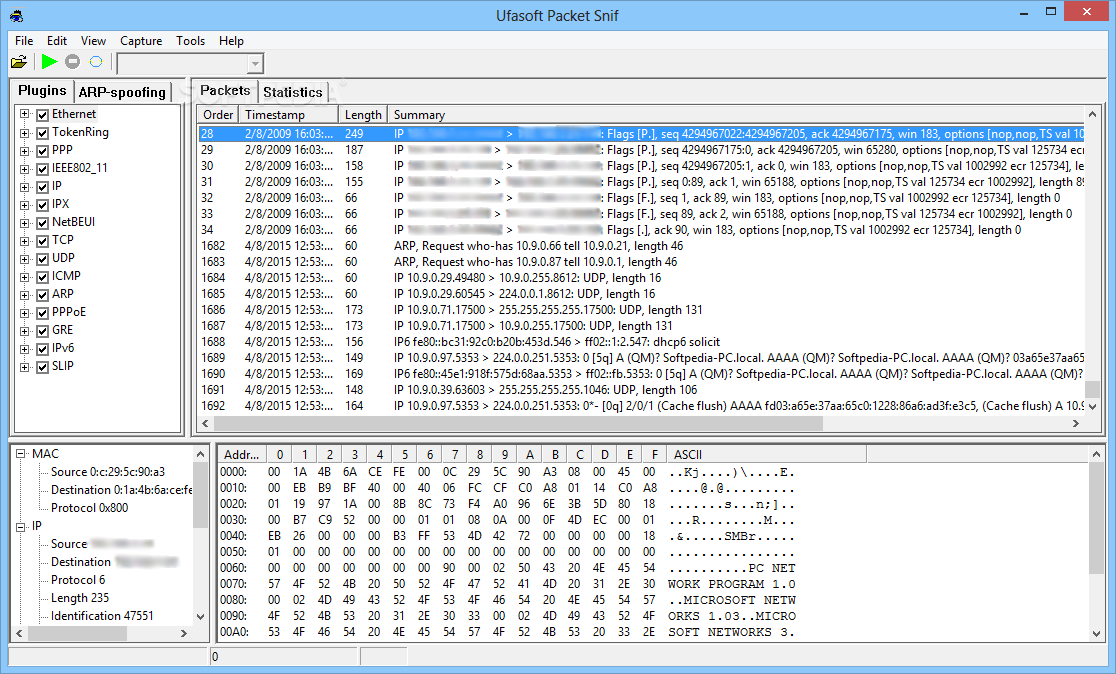Screen dimensions: 1116x674
Task: Toggle the IEEE802_11 plugin checkbox
Action: tap(43, 169)
